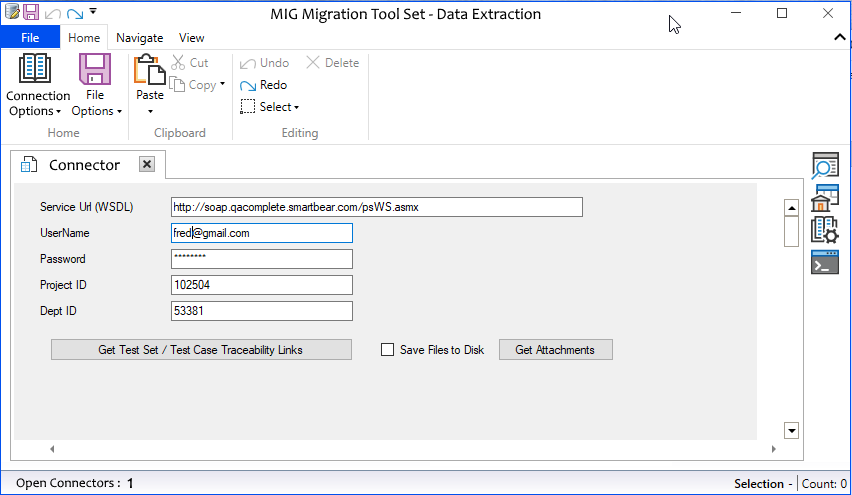The image size is (852, 495).
Task: Close the Connector tab
Action: pos(147,164)
